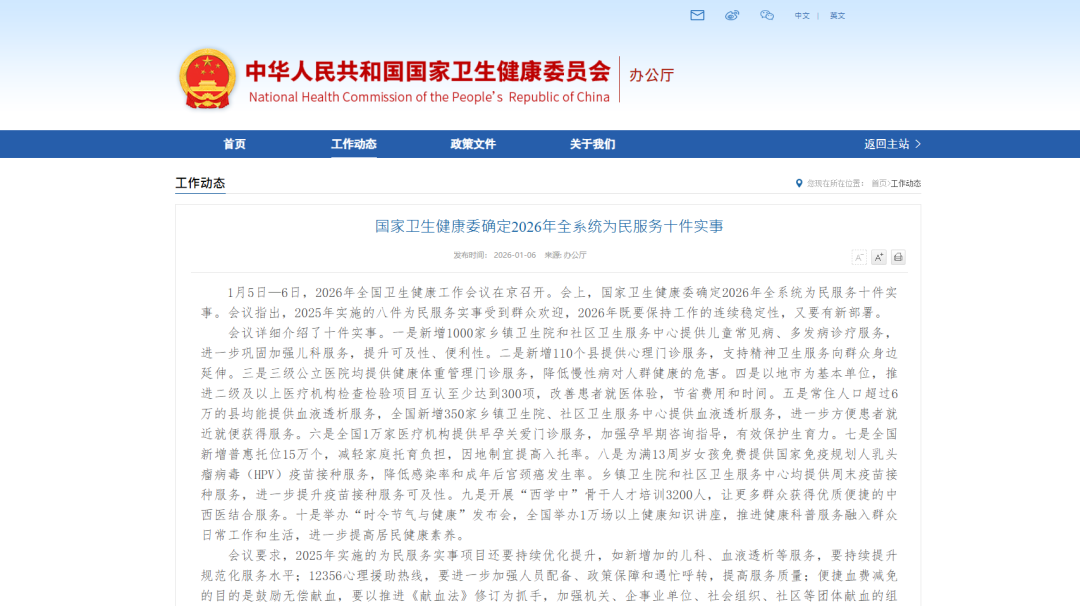Click the email envelope icon

696,15
